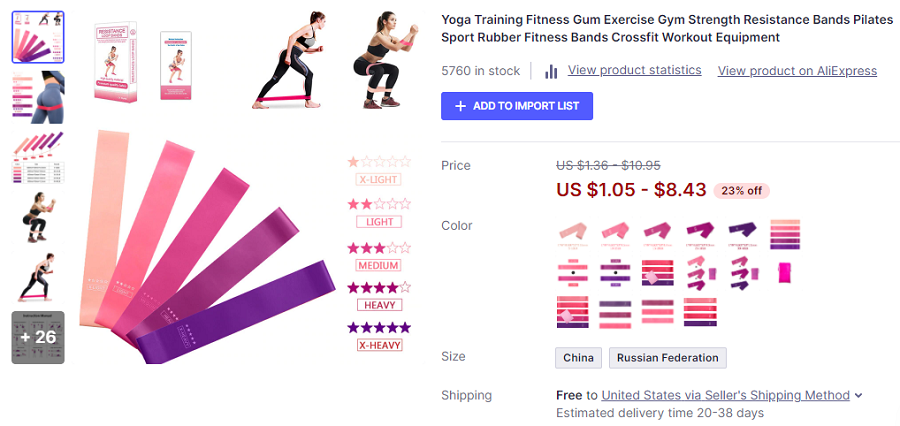The width and height of the screenshot is (900, 426).
Task: Choose the light pink single band color
Action: pyautogui.click(x=573, y=233)
